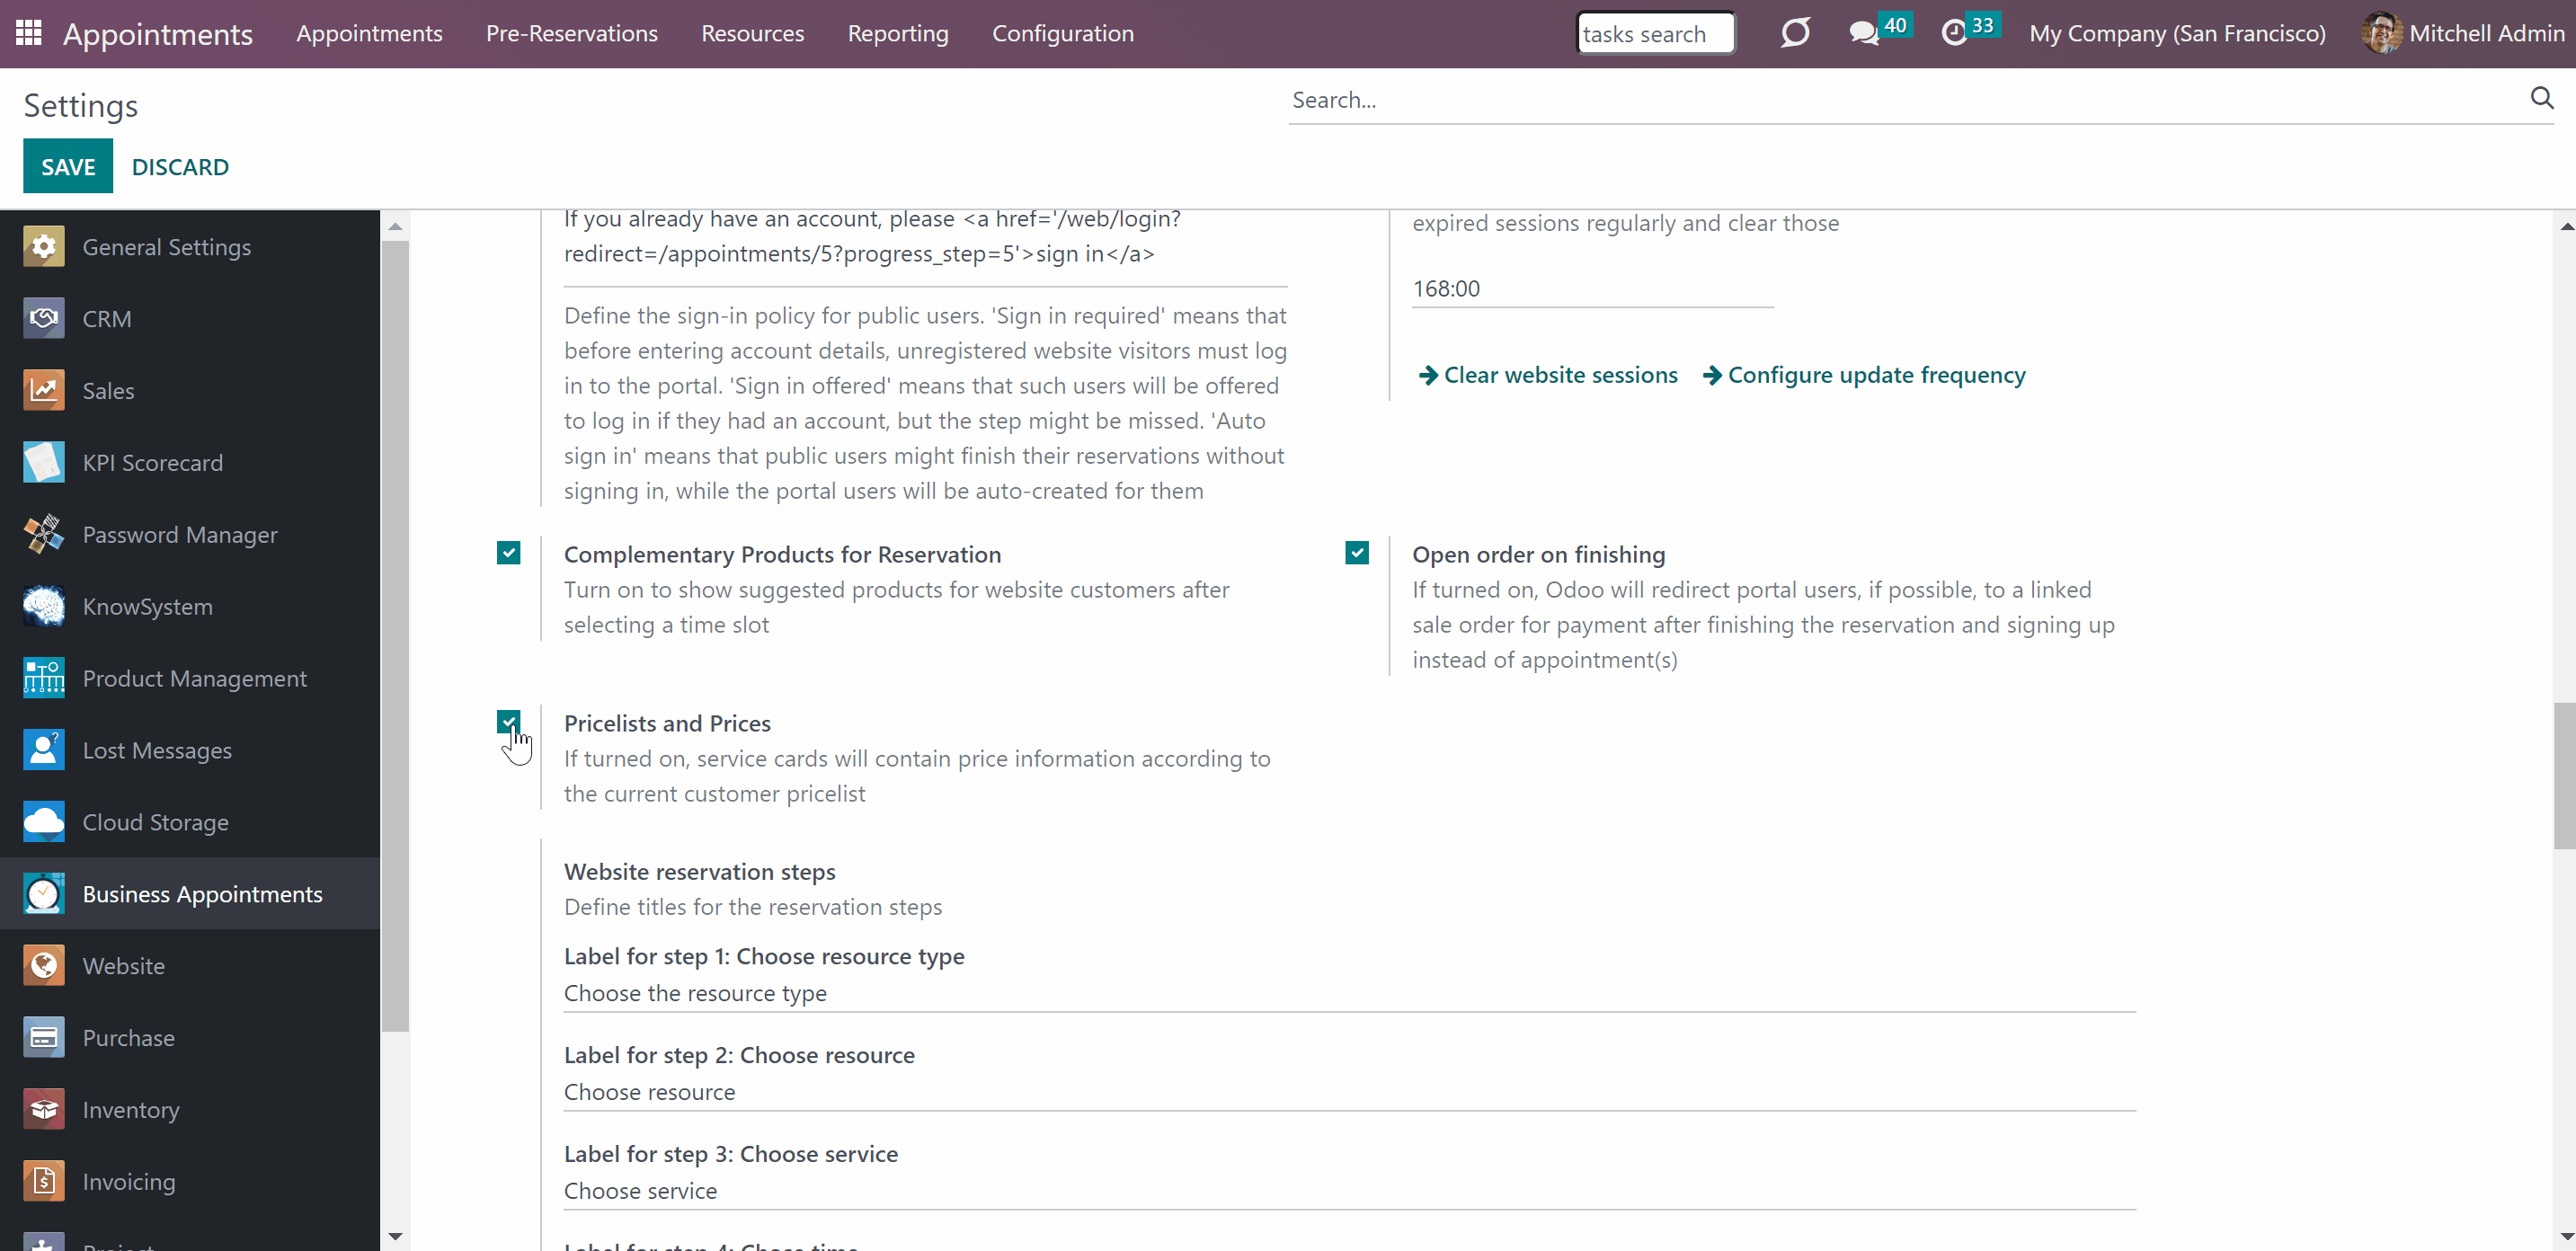Click the main page scrollbar thumb
2576x1251 pixels.
pos(2564,775)
